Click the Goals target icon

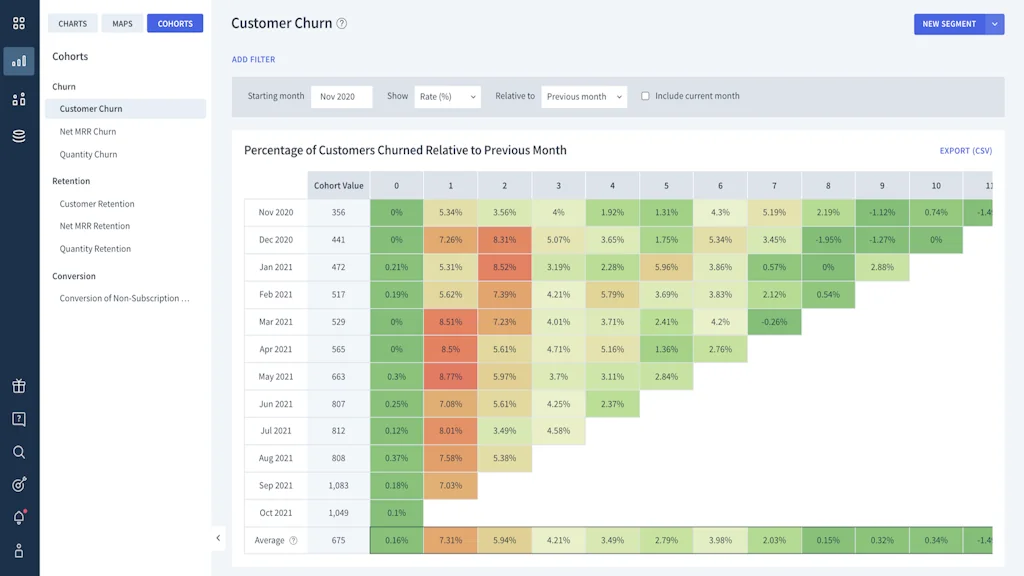click(x=18, y=484)
